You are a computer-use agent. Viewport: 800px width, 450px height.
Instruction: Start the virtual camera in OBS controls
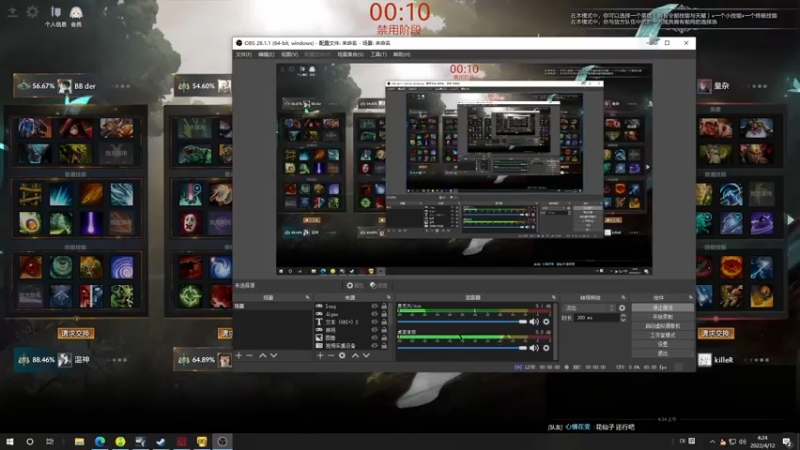coord(662,326)
